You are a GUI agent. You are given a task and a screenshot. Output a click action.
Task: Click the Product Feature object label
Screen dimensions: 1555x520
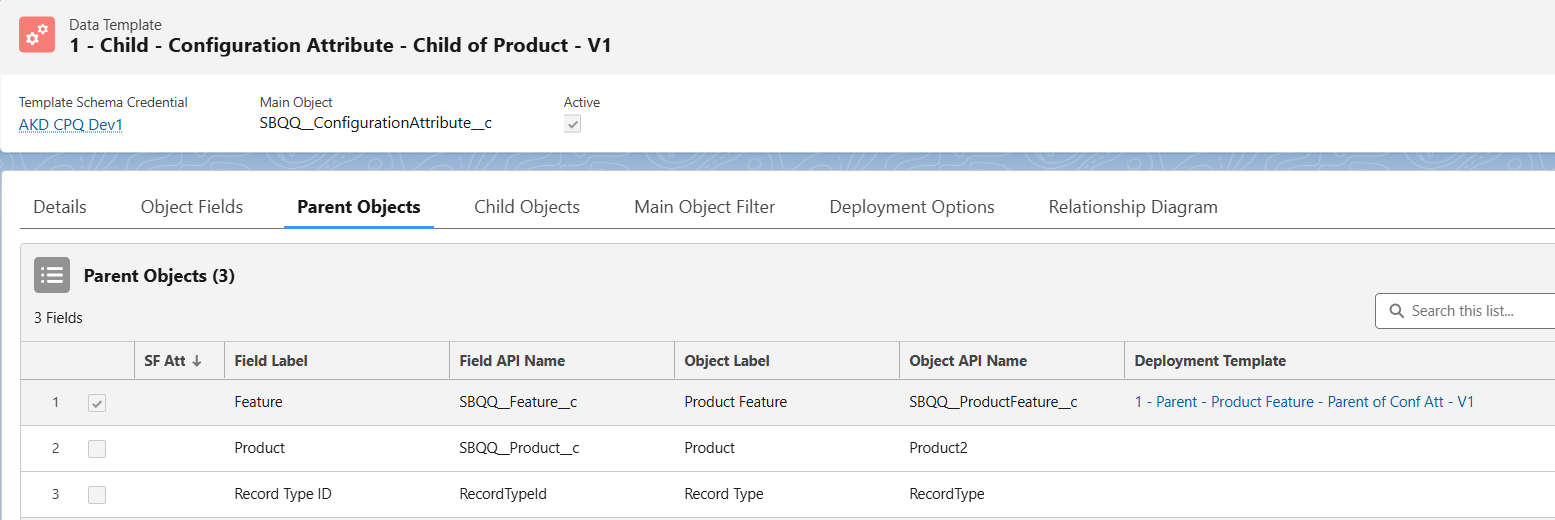coord(736,402)
